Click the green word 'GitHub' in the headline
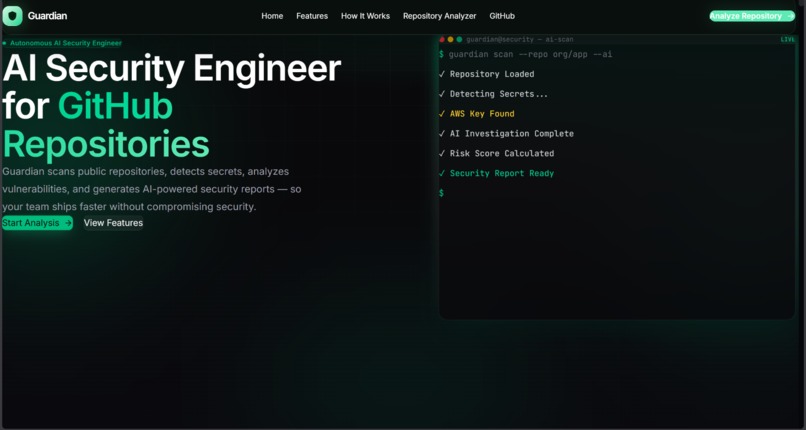The height and width of the screenshot is (430, 806). coord(115,107)
